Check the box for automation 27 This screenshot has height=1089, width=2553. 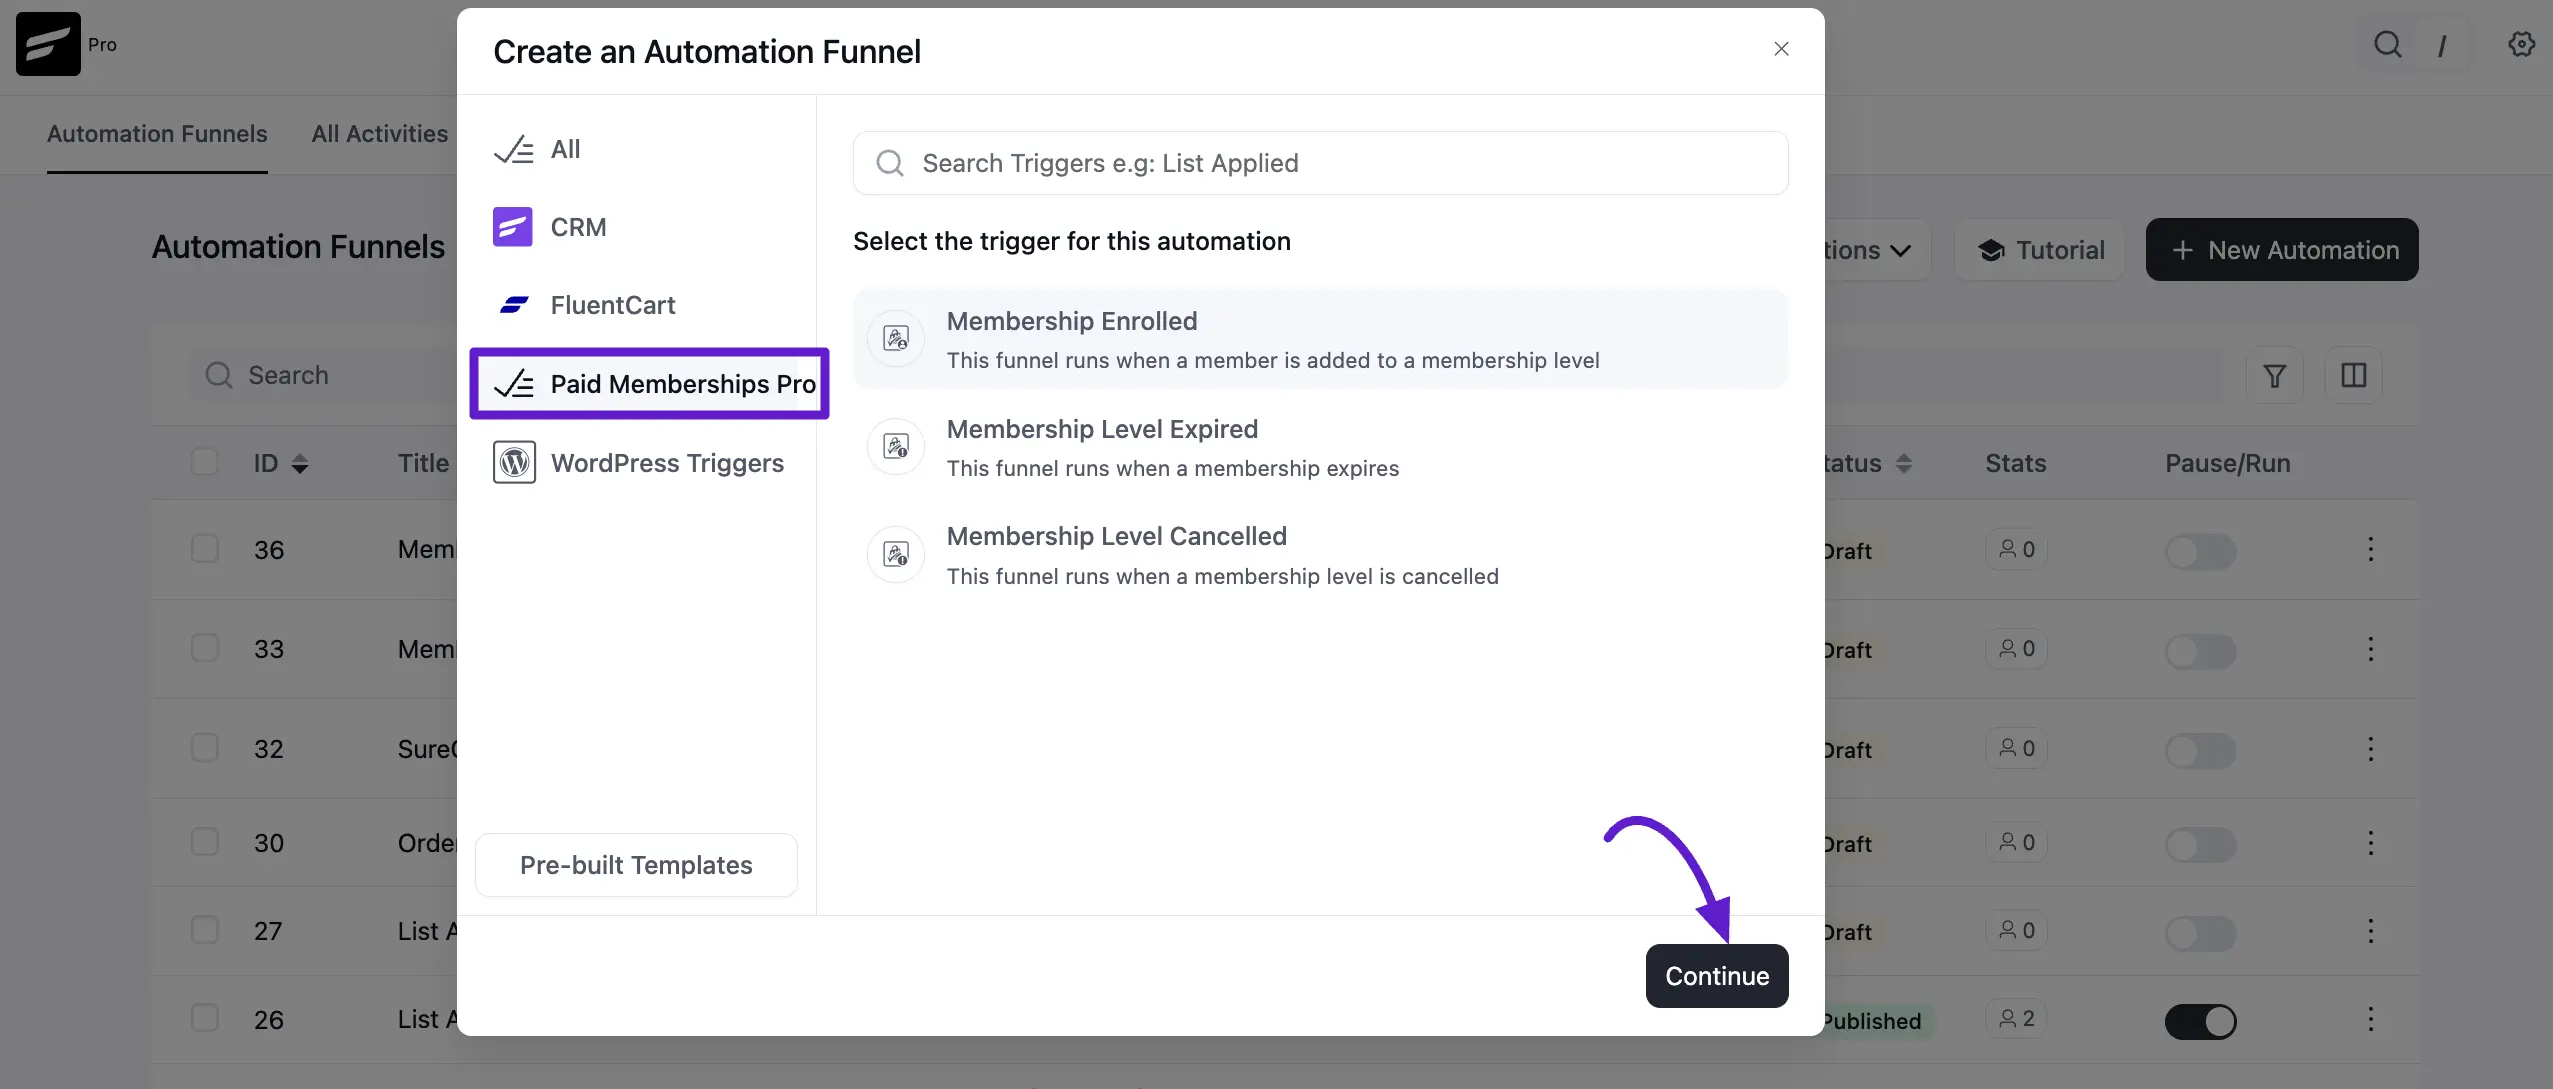pos(205,930)
